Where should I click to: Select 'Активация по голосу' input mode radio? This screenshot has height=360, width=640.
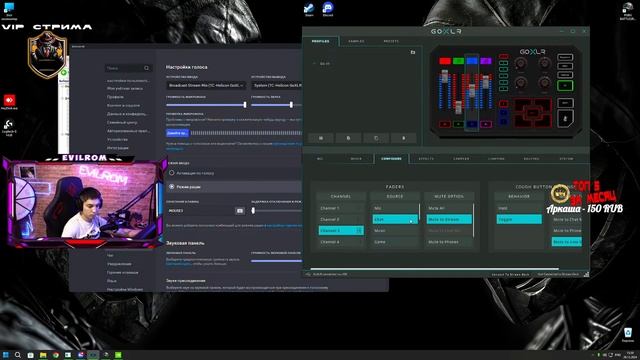[172, 173]
